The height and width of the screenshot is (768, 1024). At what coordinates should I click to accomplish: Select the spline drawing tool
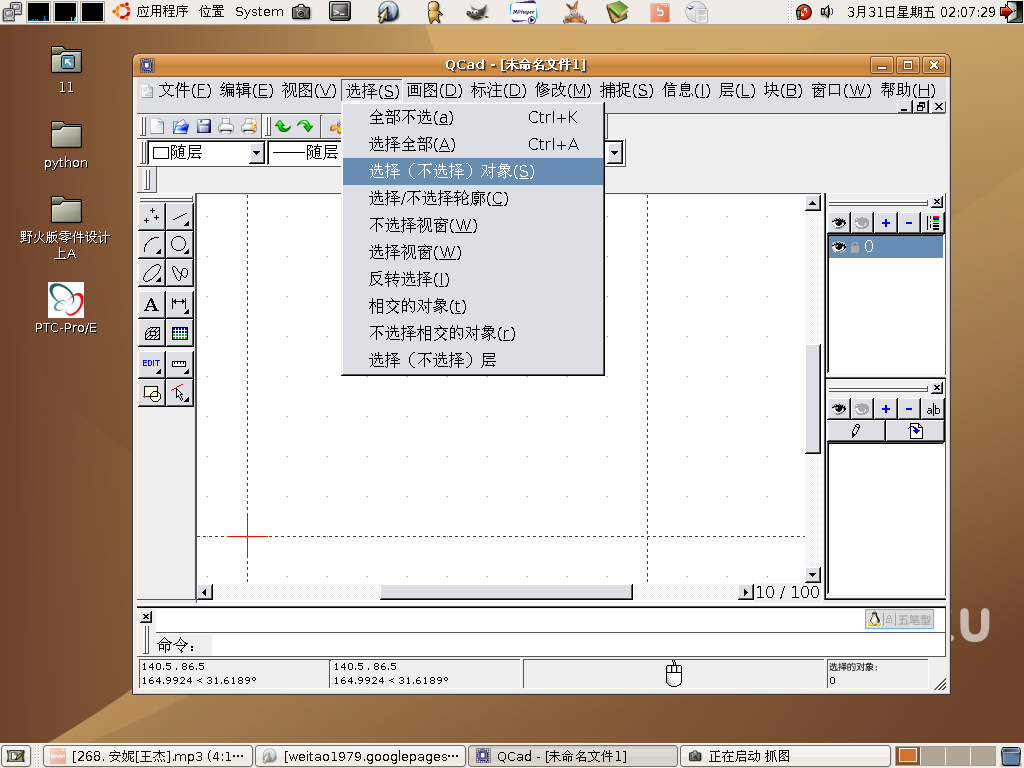tap(180, 272)
